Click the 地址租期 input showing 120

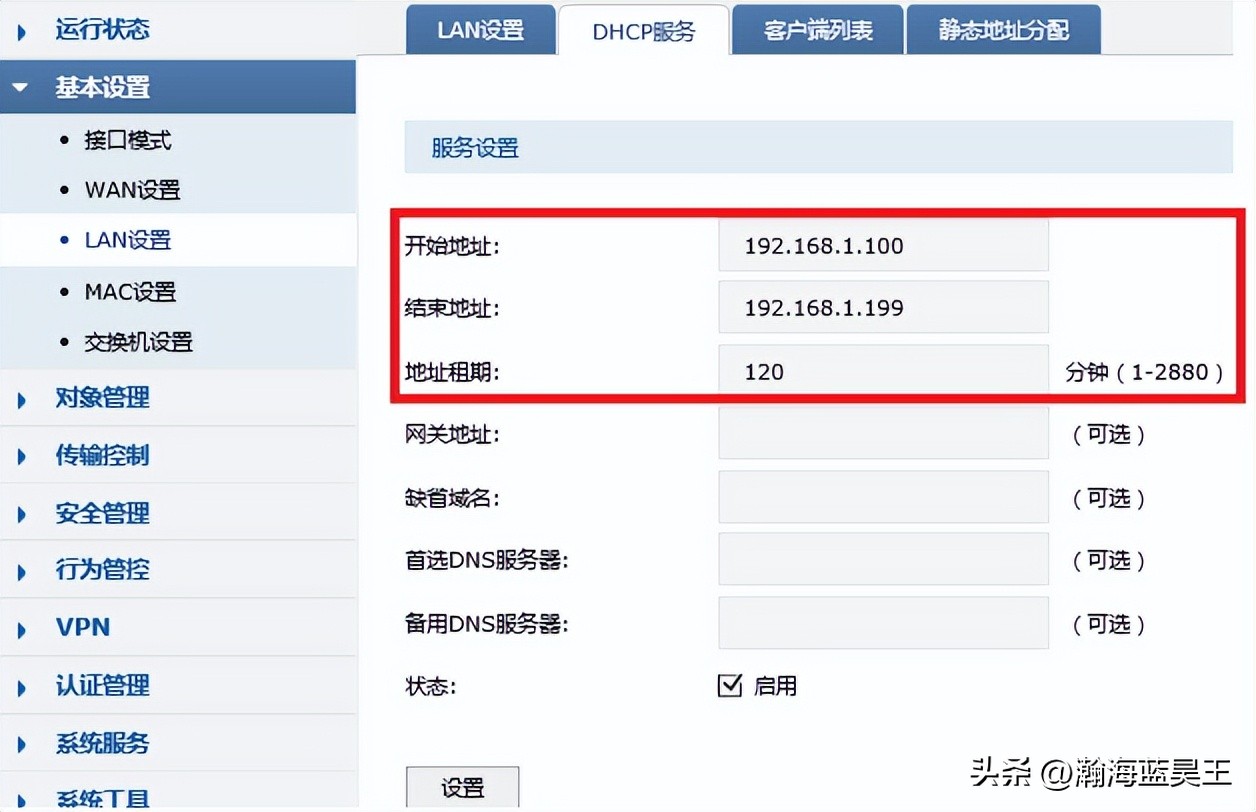click(x=883, y=370)
